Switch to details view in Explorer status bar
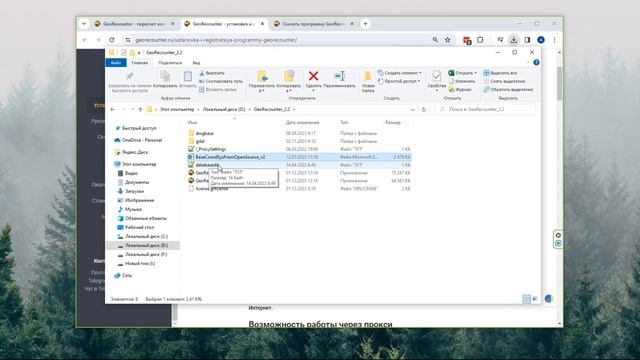This screenshot has width=640, height=360. 527,299
